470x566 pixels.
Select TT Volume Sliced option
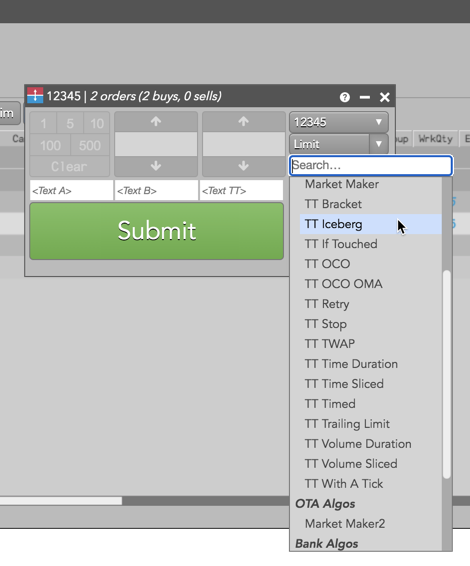pyautogui.click(x=370, y=463)
